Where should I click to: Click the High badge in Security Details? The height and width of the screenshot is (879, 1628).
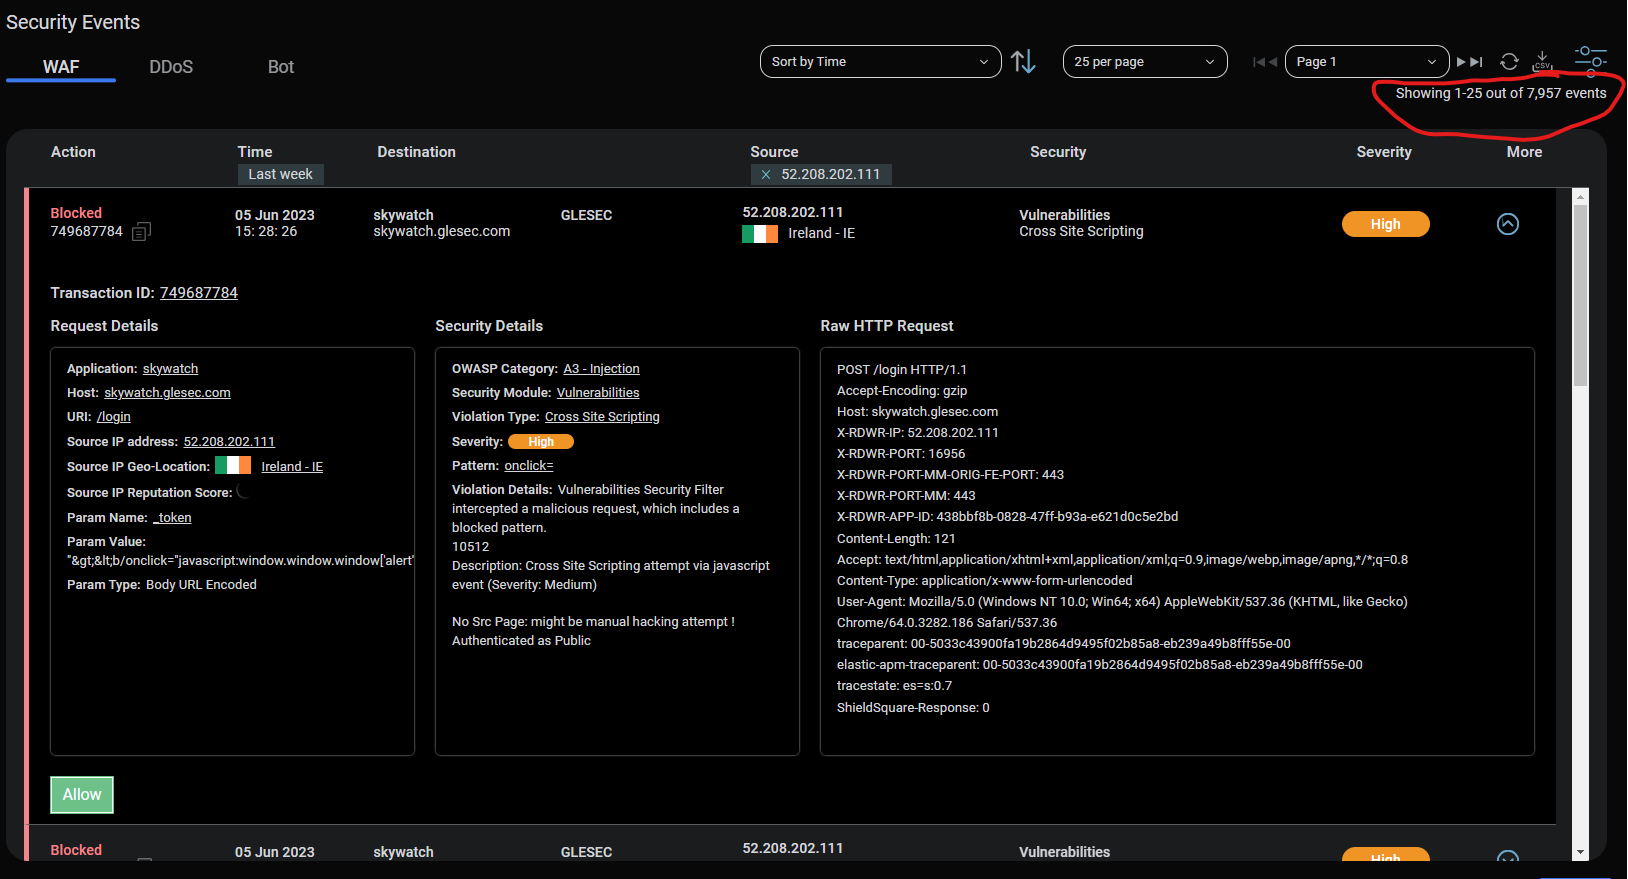541,442
